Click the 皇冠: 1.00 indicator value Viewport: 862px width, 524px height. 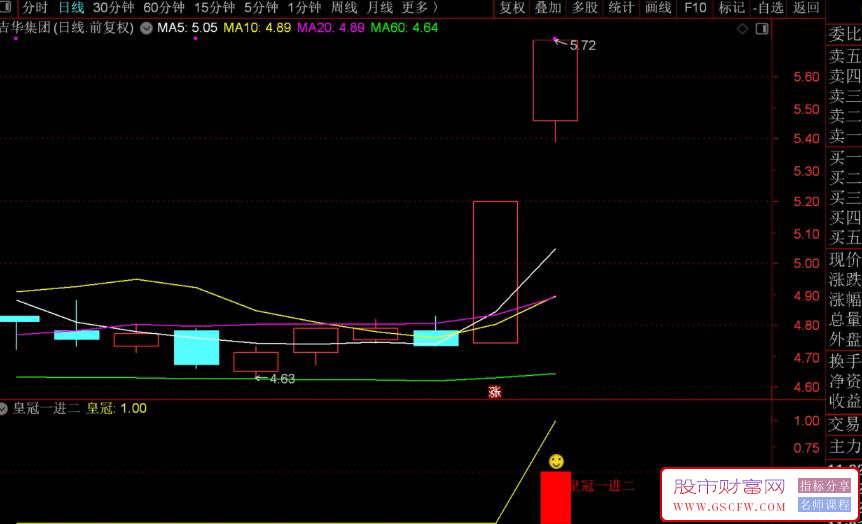click(x=117, y=409)
